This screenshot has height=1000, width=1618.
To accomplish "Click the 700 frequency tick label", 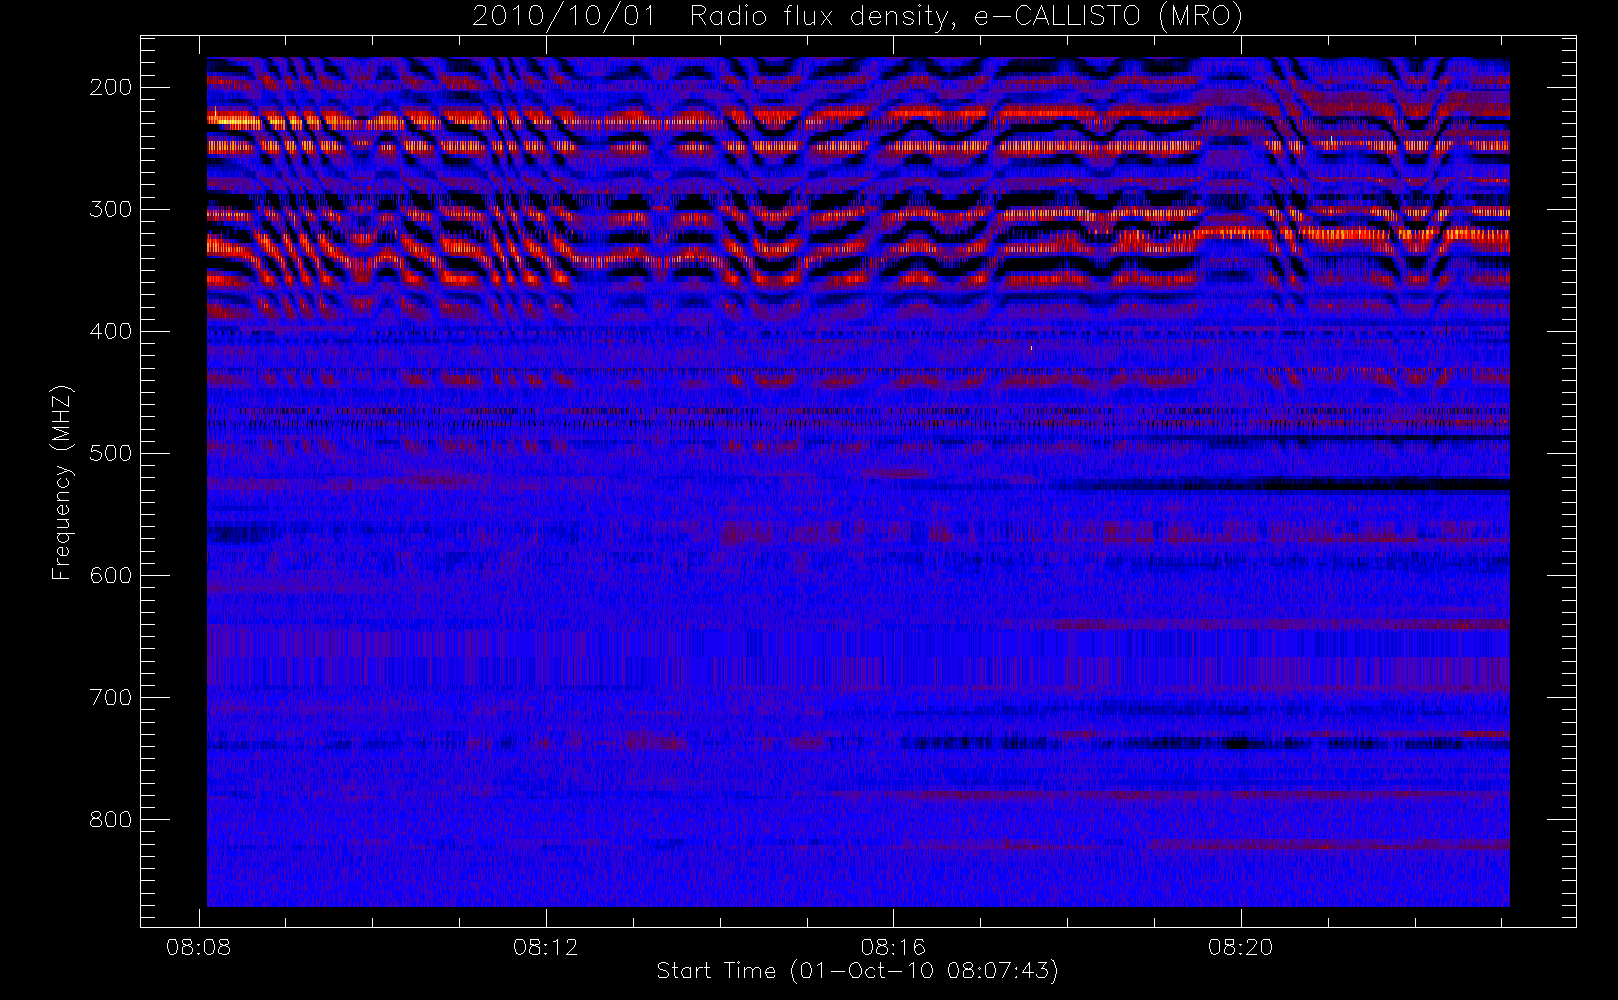I will coord(111,697).
